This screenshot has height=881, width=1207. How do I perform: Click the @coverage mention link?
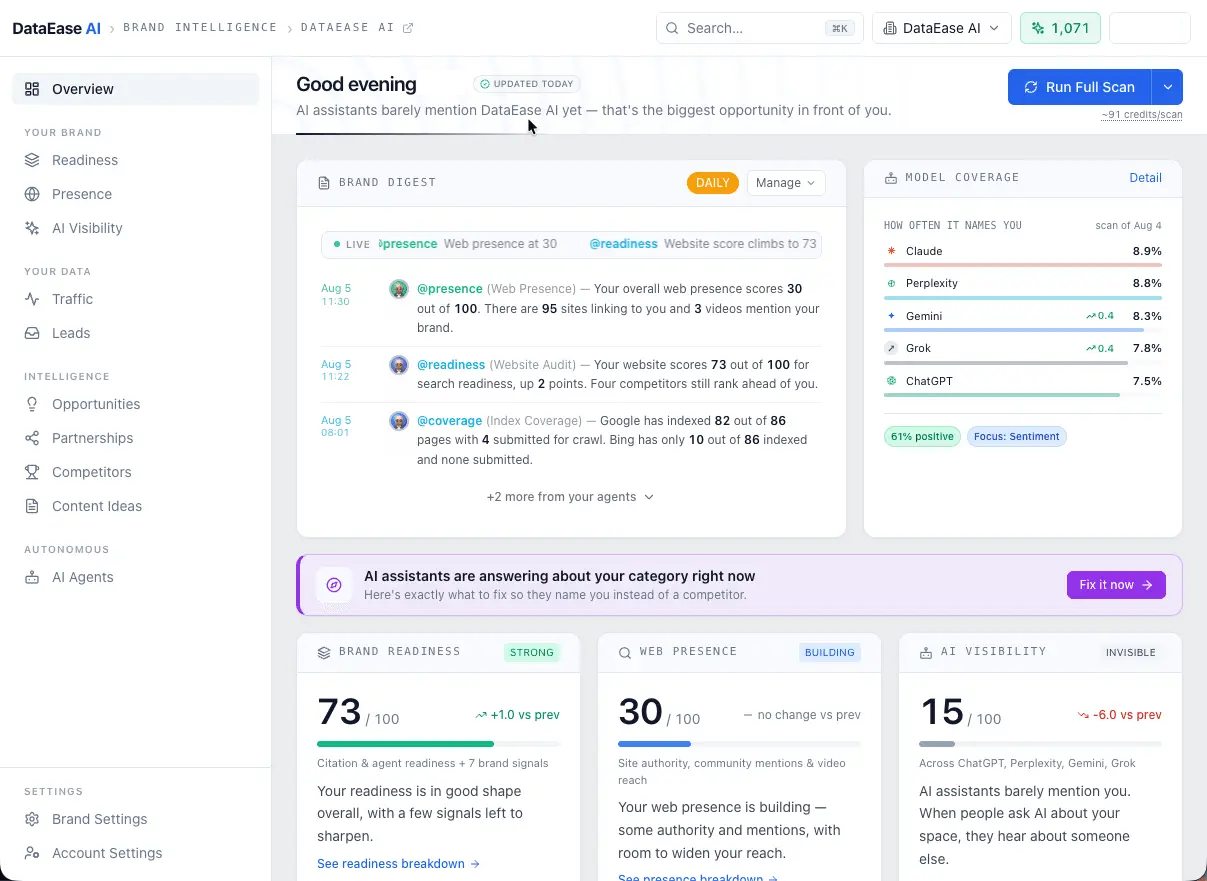pos(450,421)
